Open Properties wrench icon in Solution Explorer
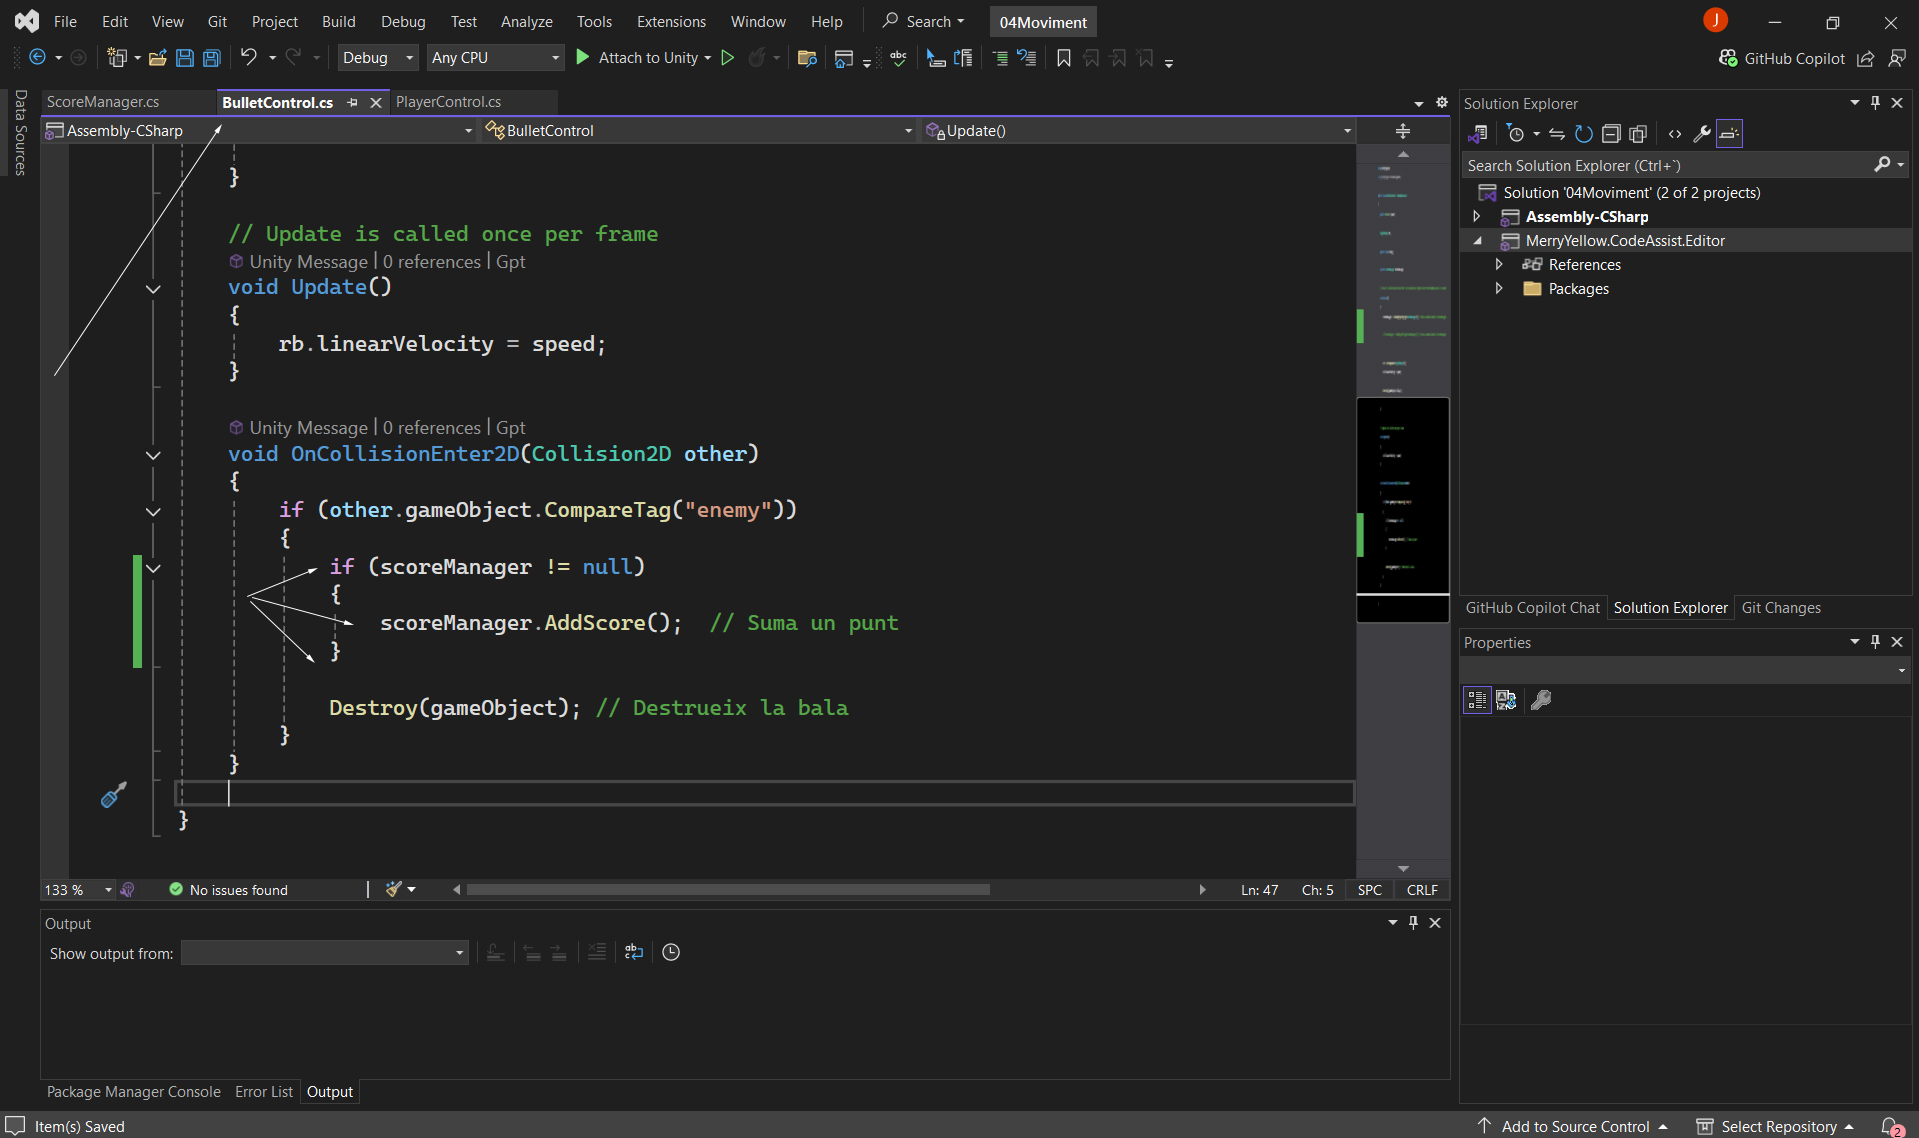 tap(1701, 134)
